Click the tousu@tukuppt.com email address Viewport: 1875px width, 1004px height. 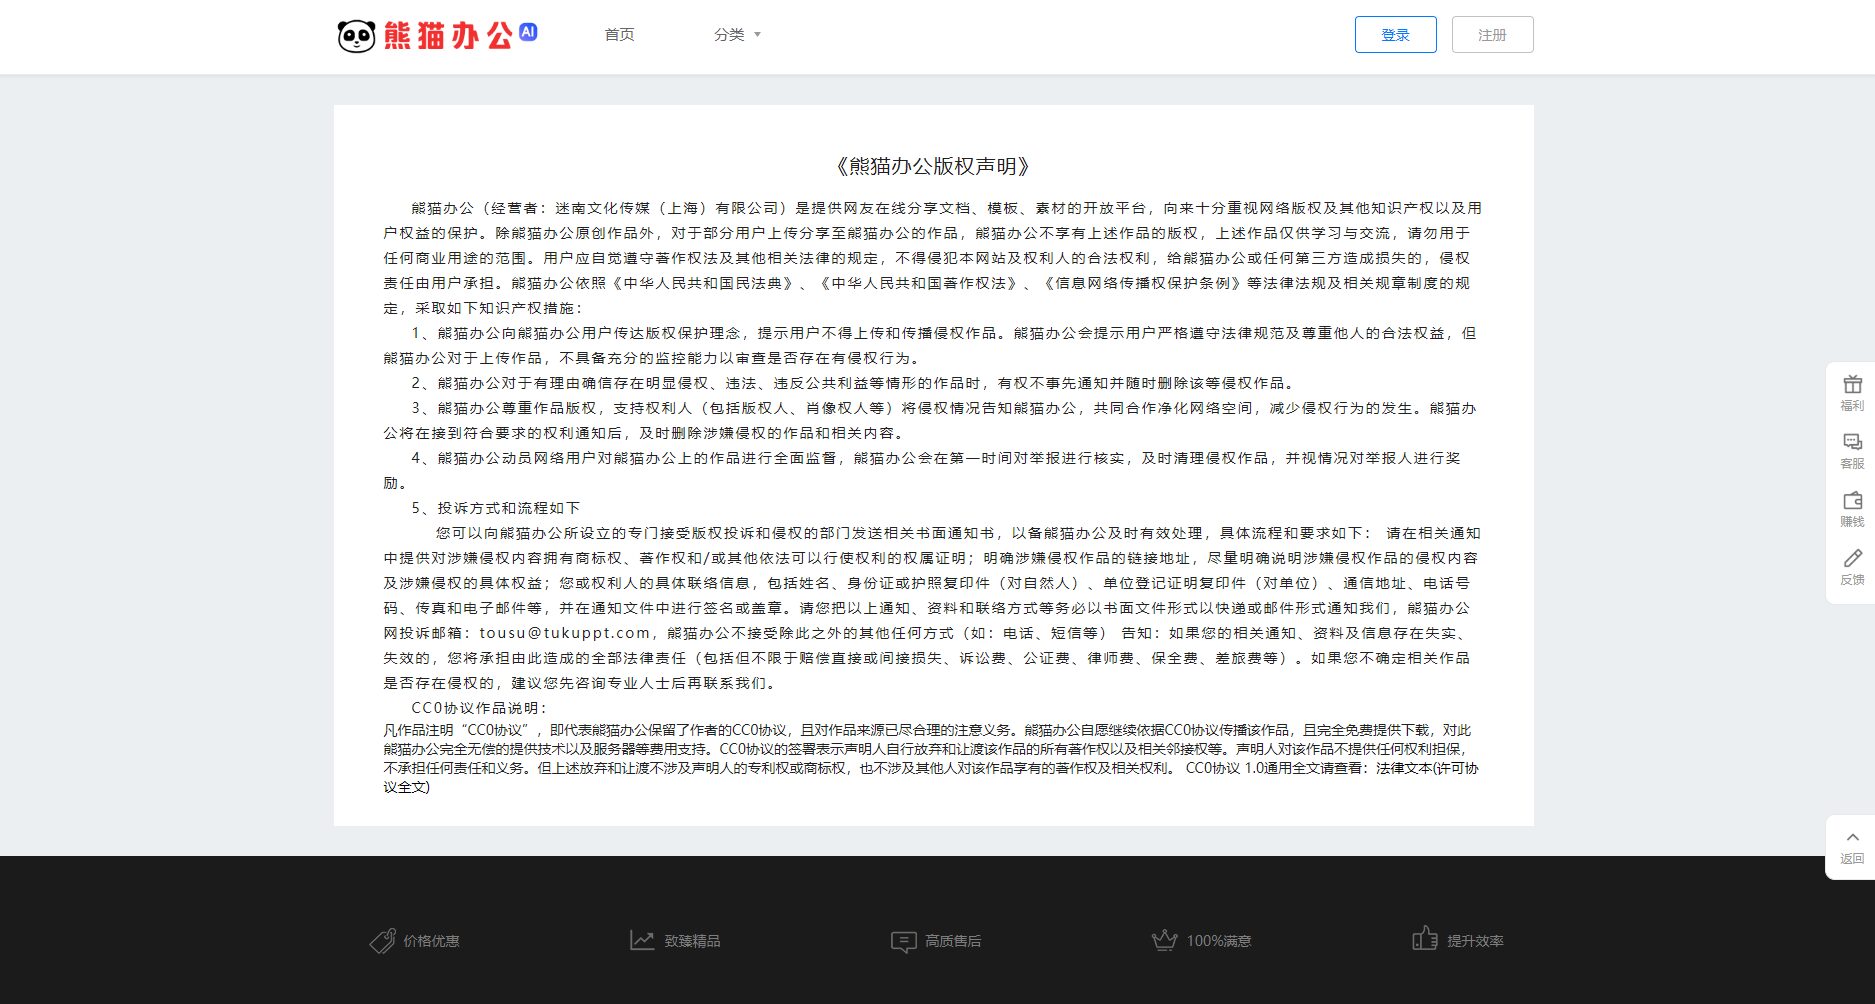click(562, 633)
